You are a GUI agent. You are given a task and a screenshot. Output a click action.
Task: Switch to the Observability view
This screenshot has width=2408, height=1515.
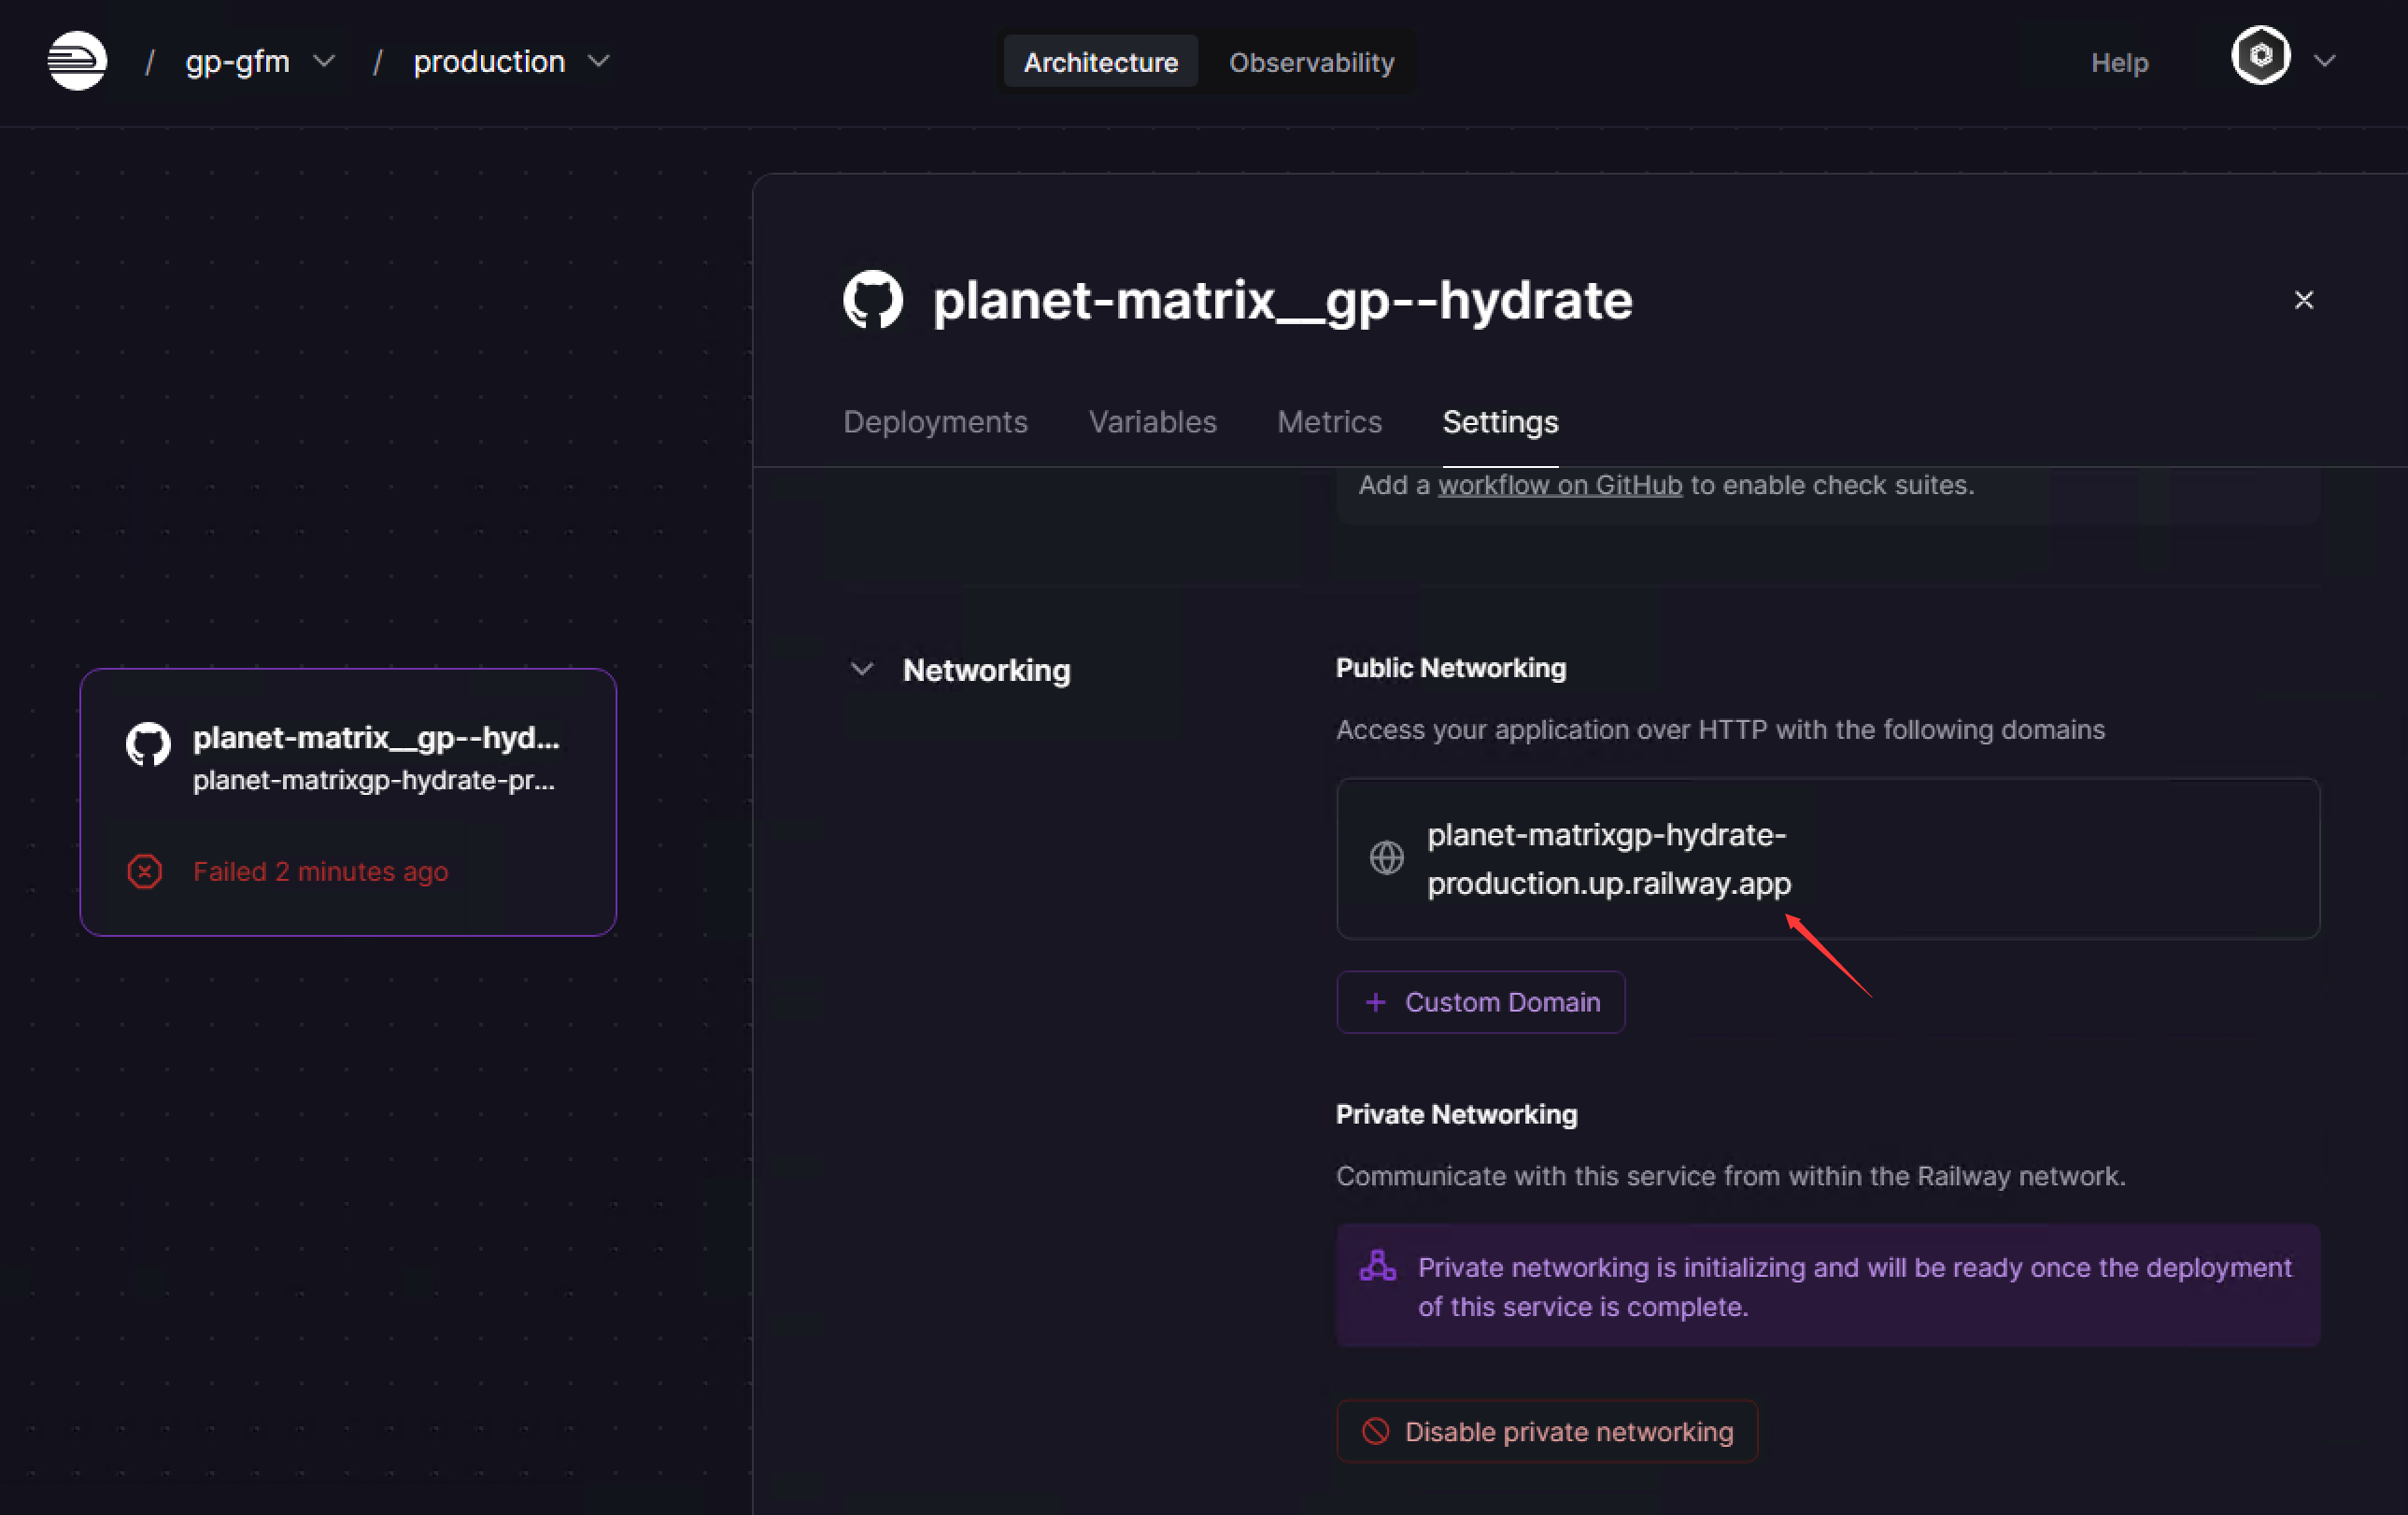point(1311,62)
